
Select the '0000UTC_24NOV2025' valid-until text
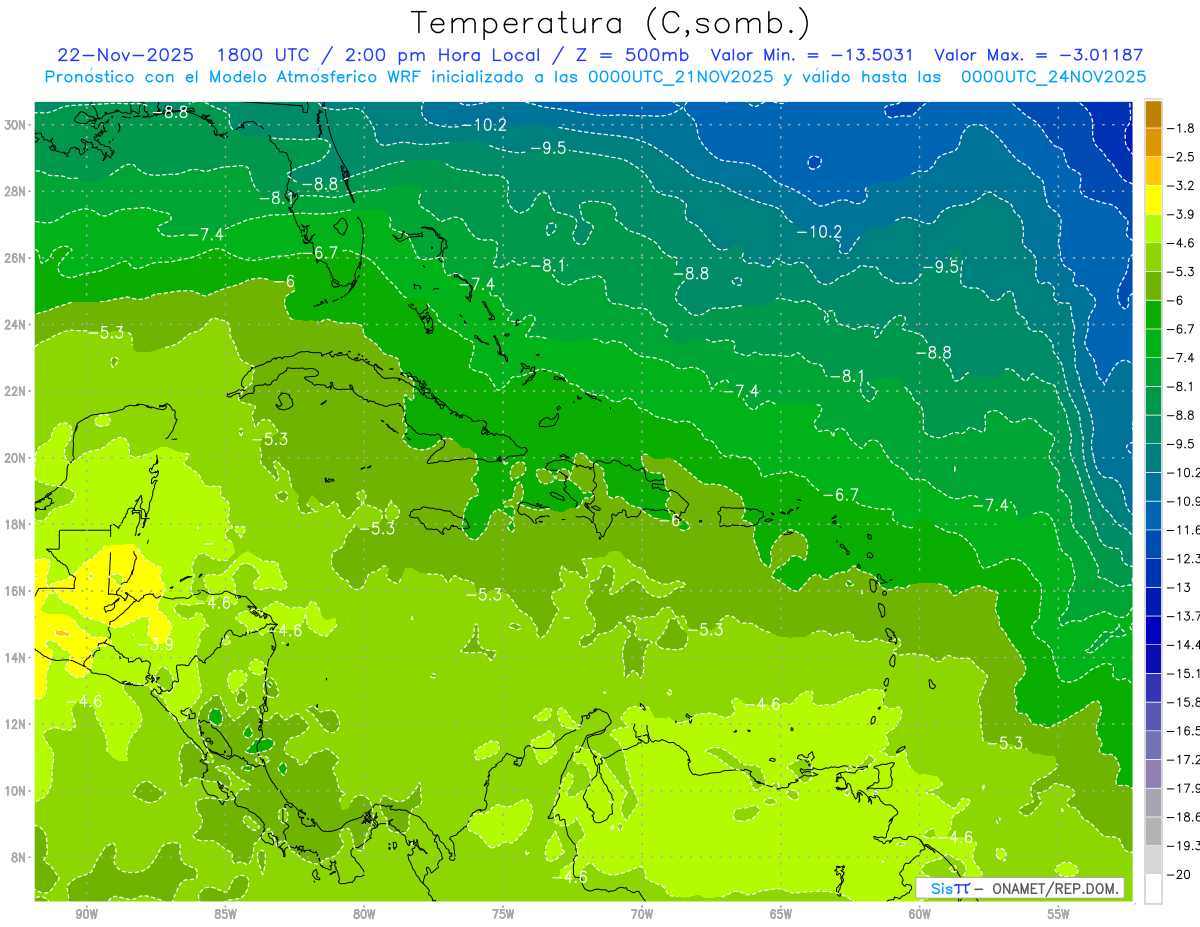pyautogui.click(x=1053, y=77)
